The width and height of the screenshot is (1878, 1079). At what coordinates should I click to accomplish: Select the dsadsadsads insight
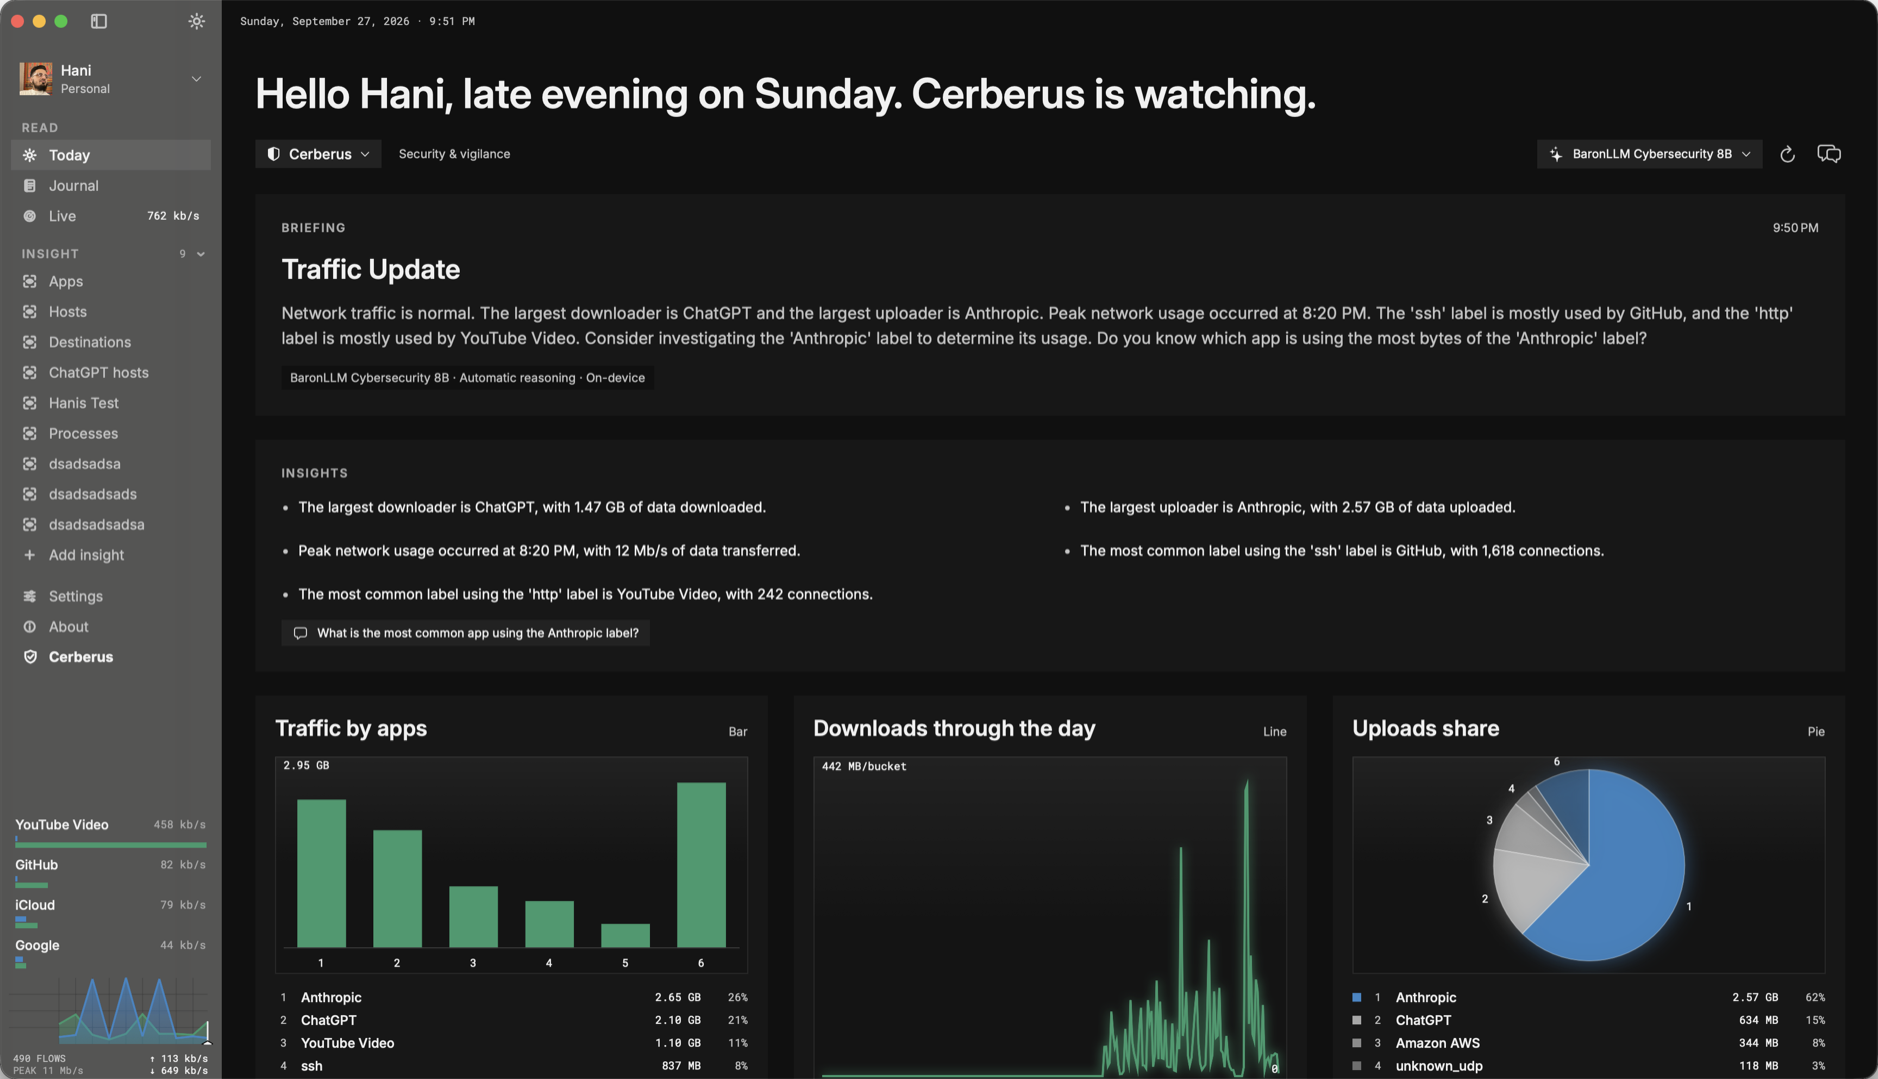click(x=111, y=494)
